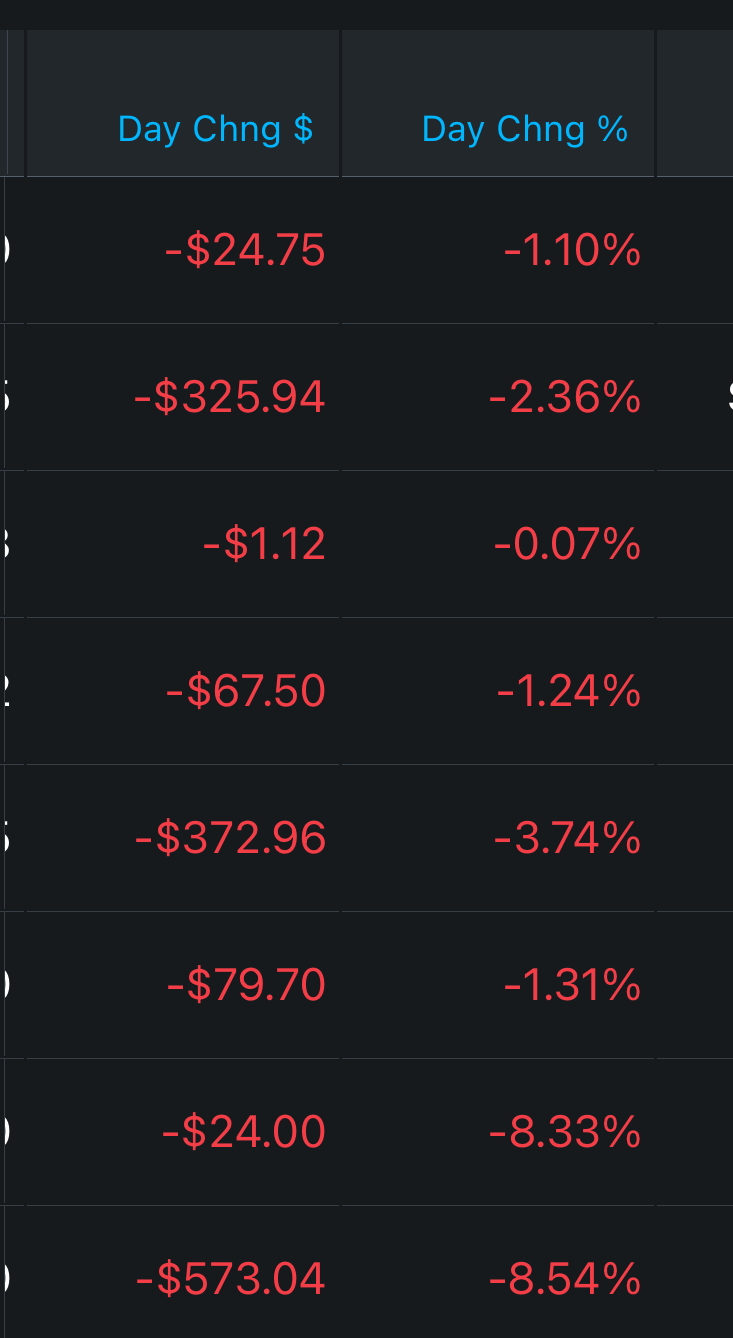
Task: Sort by Day Chng $ column header
Action: [x=215, y=129]
